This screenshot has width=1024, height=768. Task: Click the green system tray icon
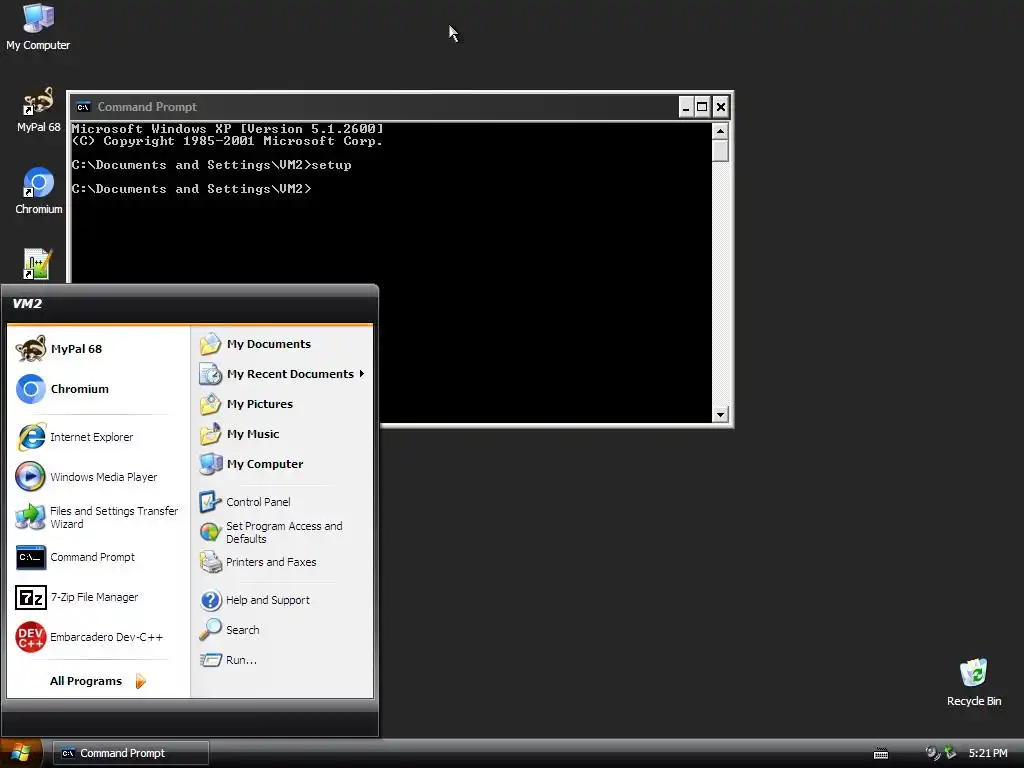click(x=950, y=753)
